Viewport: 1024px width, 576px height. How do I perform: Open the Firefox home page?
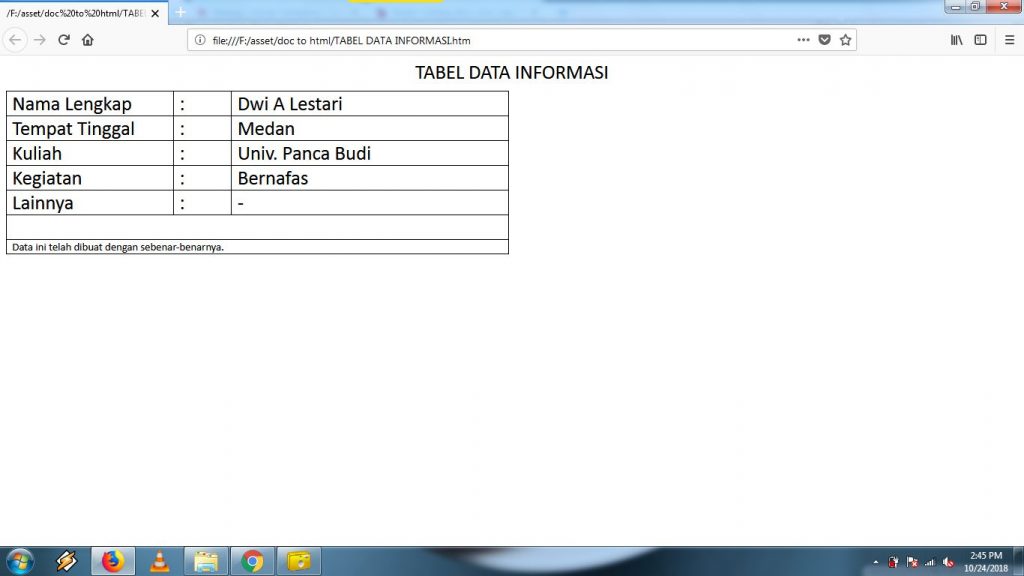click(x=88, y=40)
